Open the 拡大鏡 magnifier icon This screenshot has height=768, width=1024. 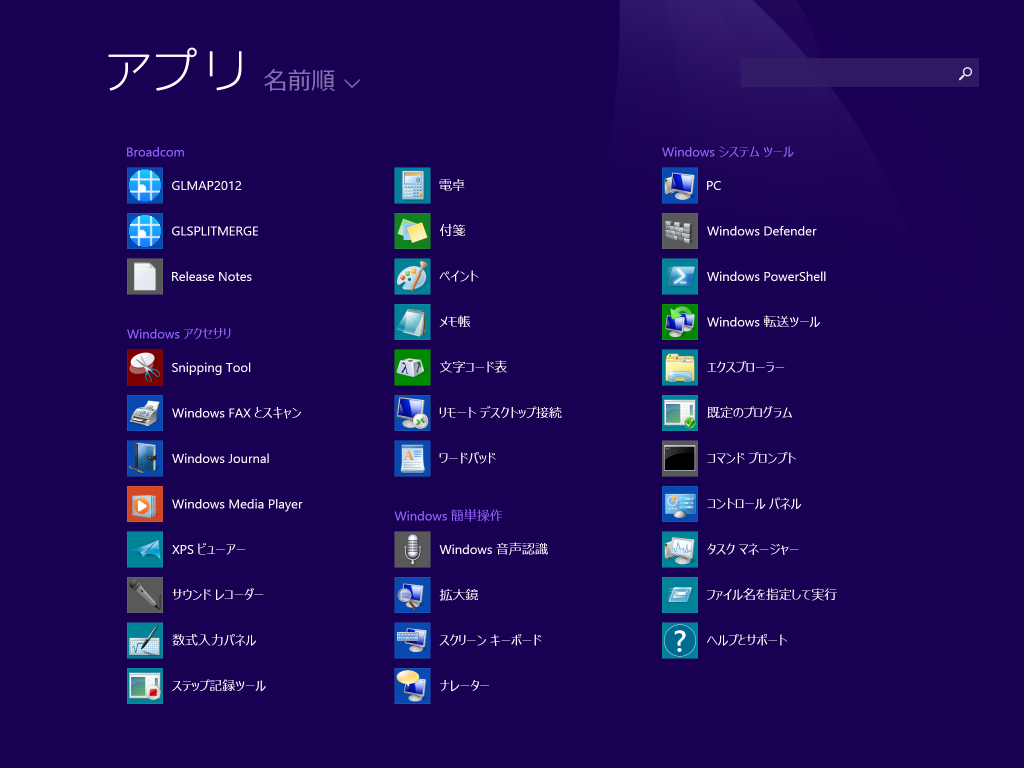(x=412, y=595)
